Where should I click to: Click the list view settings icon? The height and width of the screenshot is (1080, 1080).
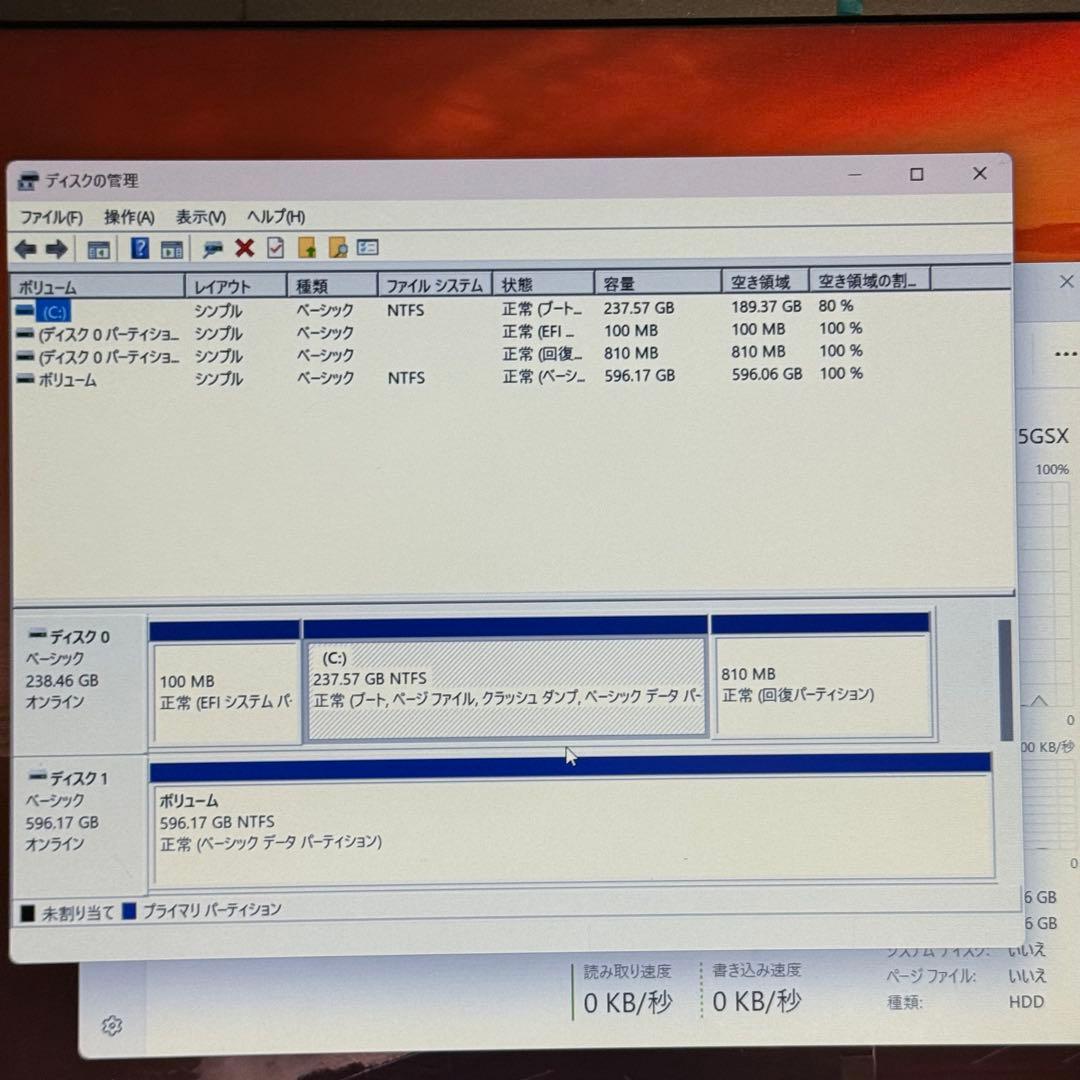pos(368,247)
